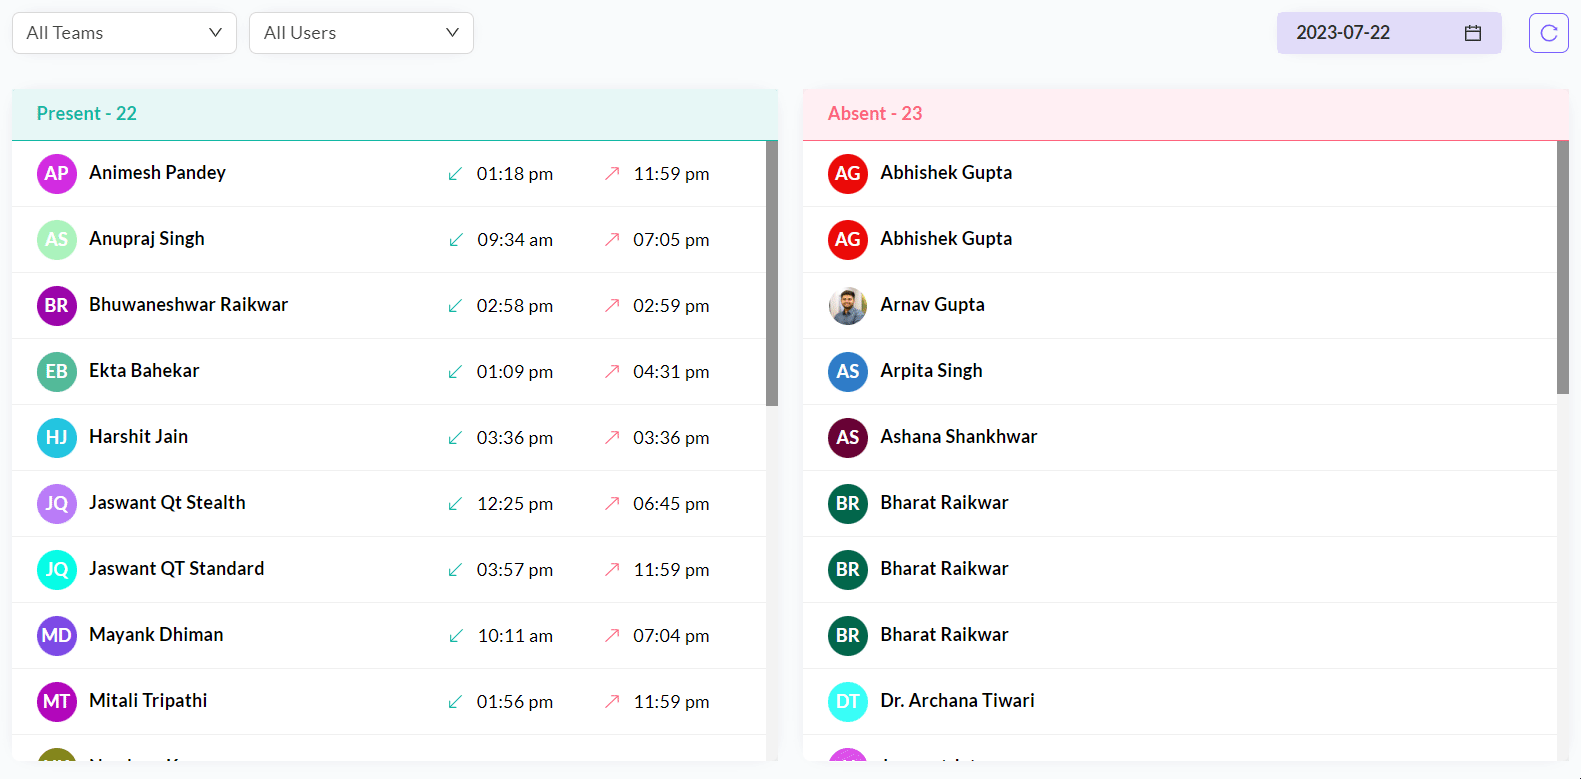The height and width of the screenshot is (779, 1581).
Task: Select Animesh Pandey name
Action: click(157, 172)
